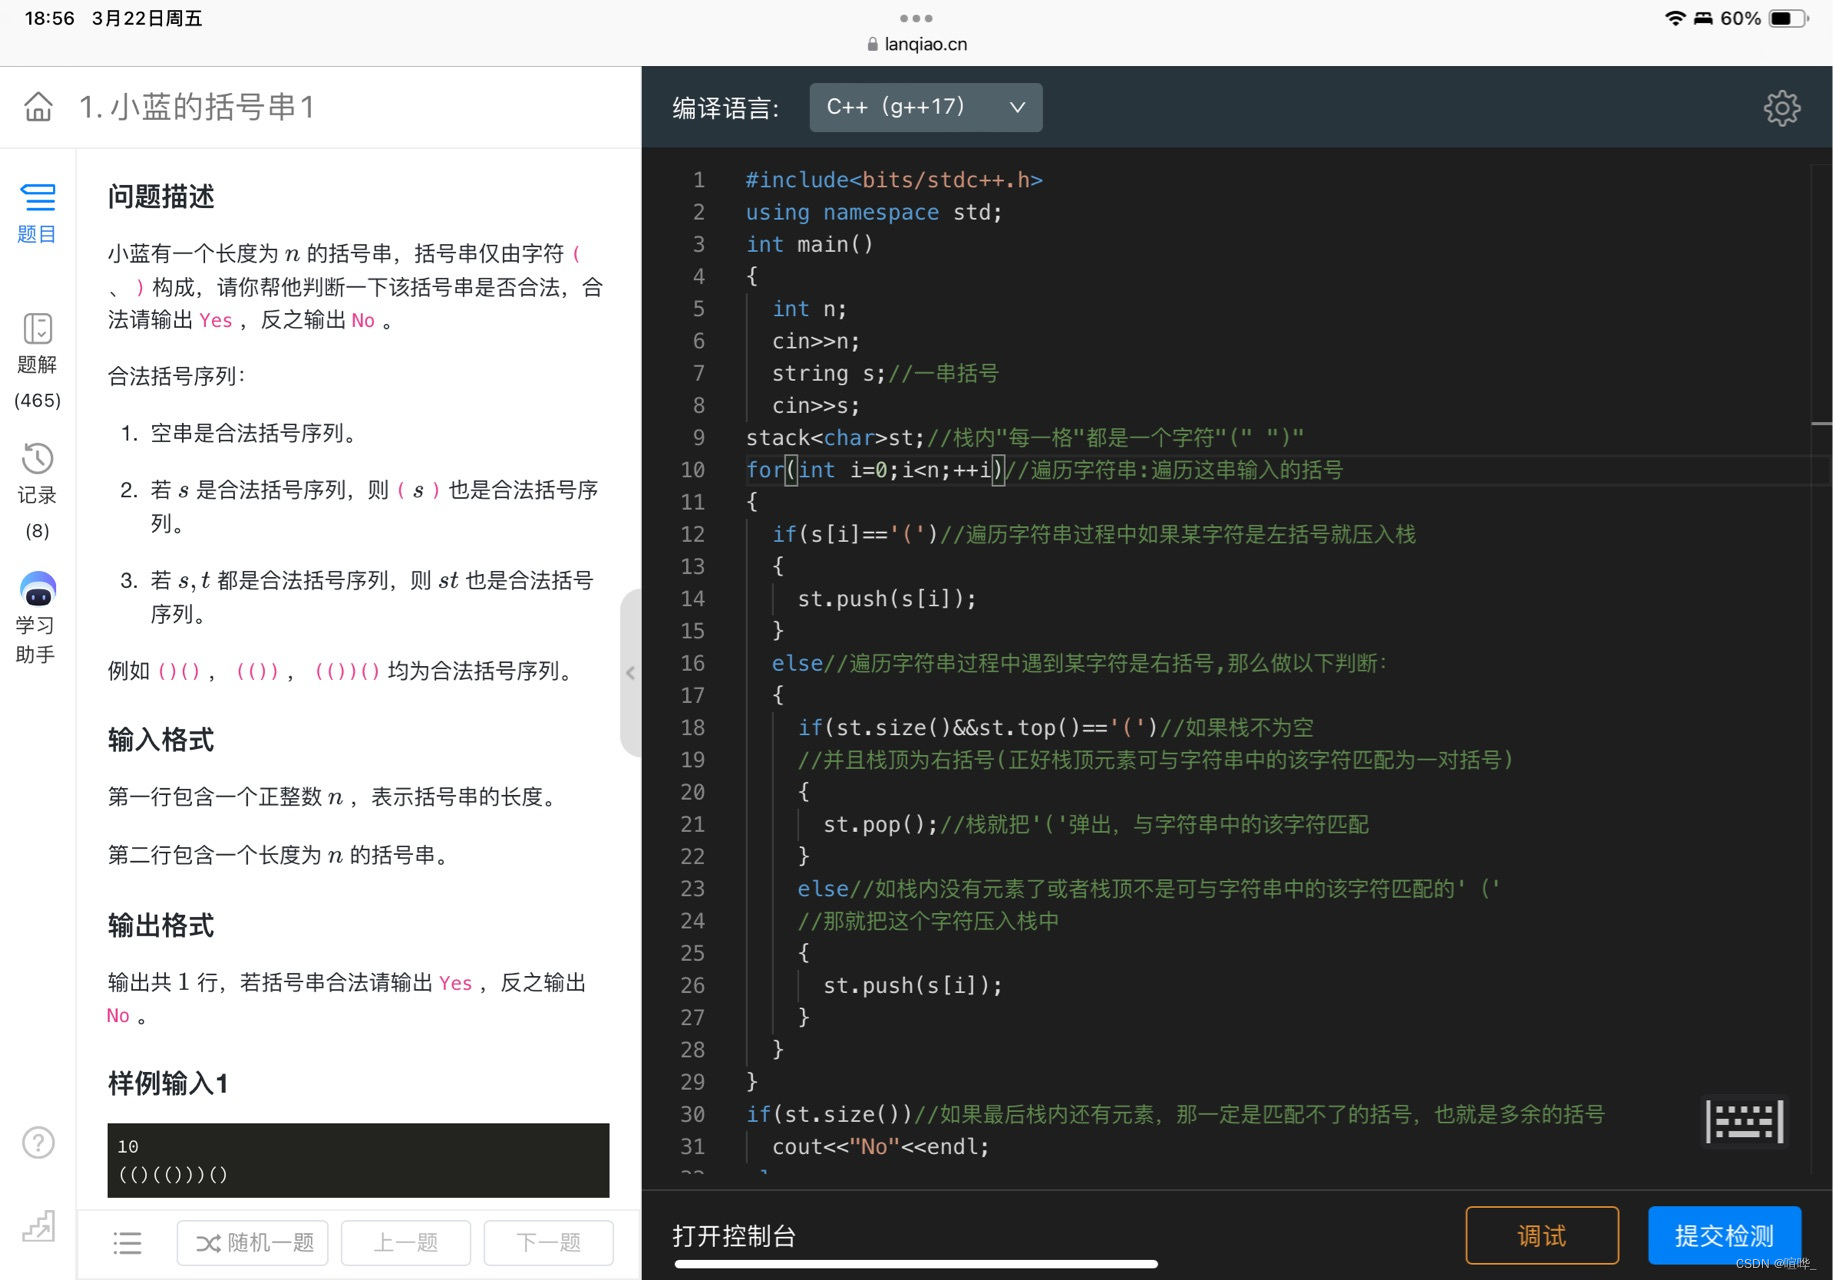Click the 输出格式 heading

161,926
